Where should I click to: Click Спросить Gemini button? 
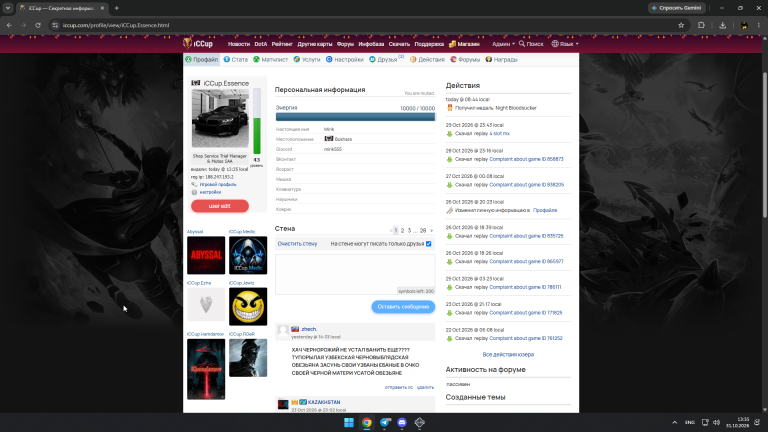(x=676, y=8)
